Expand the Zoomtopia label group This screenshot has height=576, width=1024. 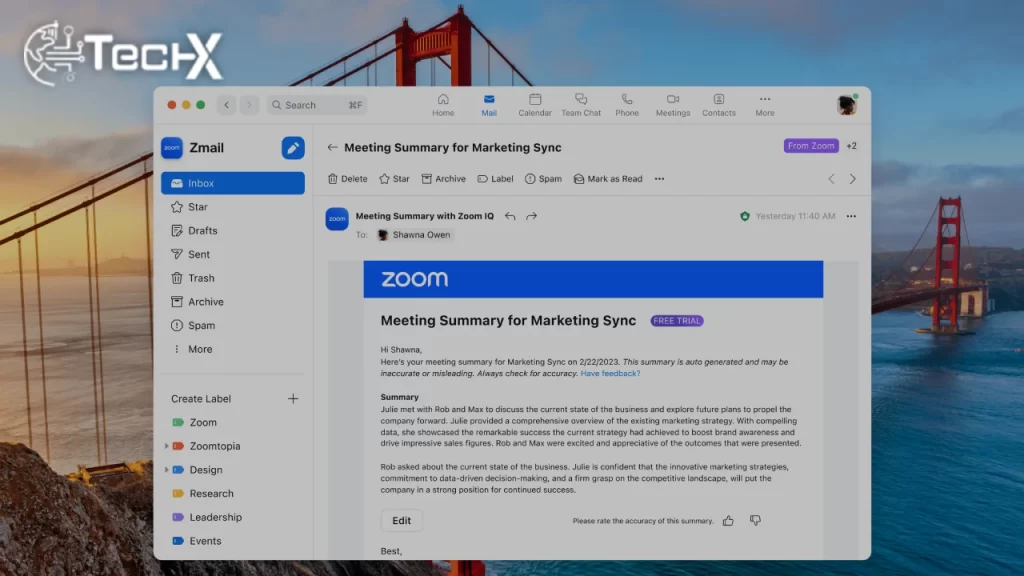168,446
